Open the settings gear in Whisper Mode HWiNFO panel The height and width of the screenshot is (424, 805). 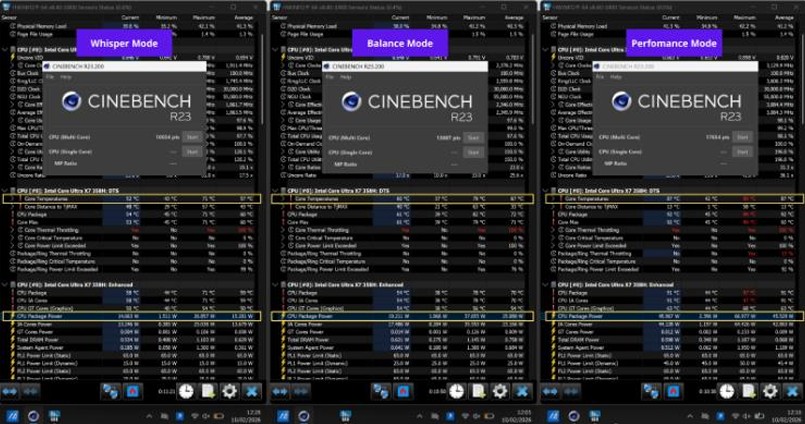(x=229, y=392)
